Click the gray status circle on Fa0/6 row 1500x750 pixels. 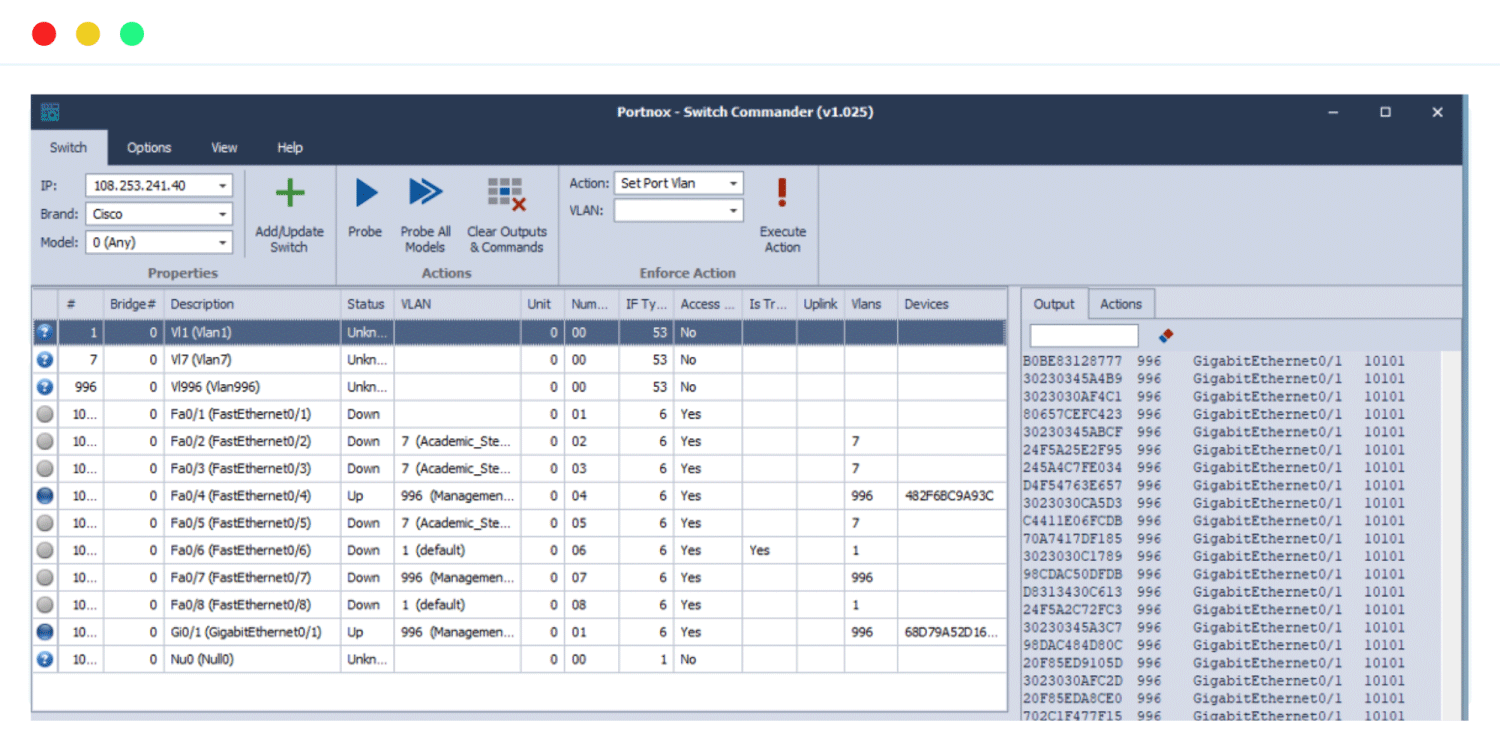coord(43,550)
